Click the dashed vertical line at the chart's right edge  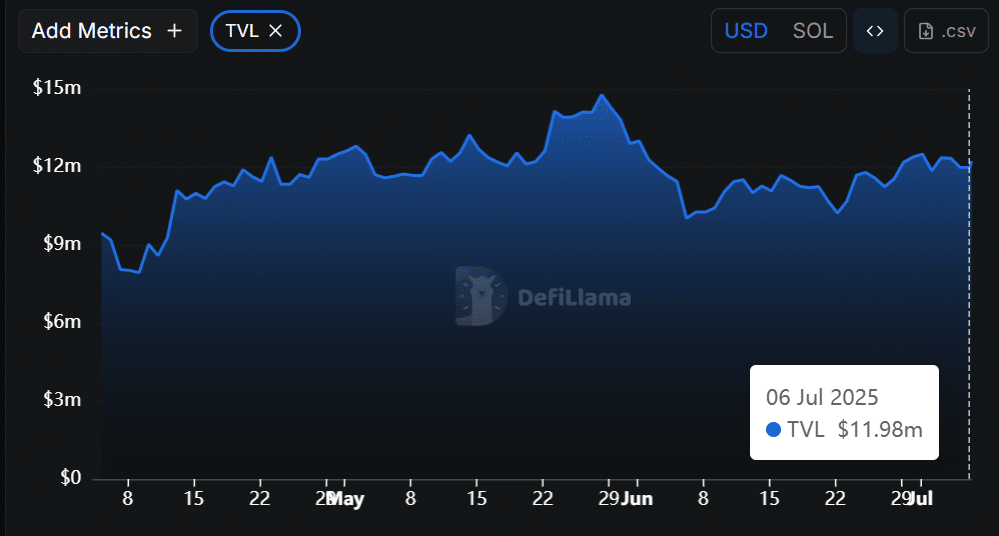(x=969, y=300)
